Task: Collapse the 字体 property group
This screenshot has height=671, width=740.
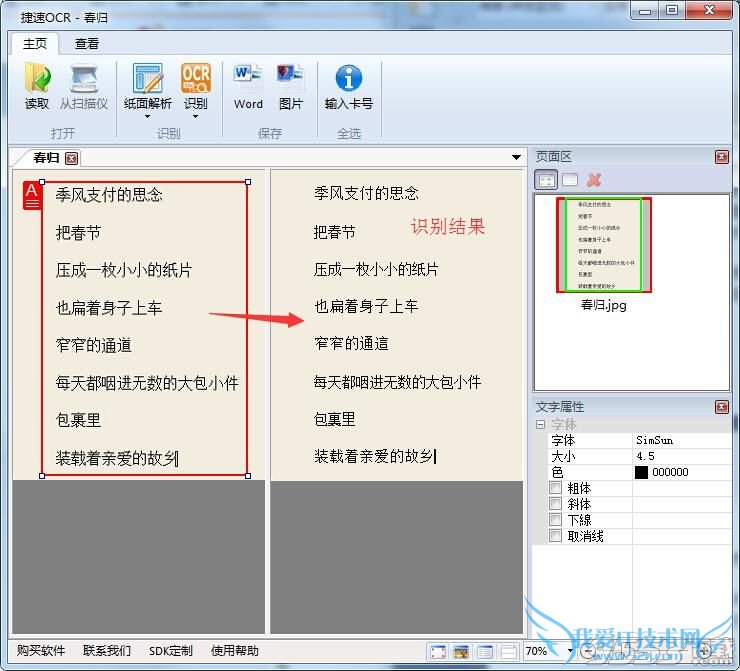Action: click(x=540, y=424)
